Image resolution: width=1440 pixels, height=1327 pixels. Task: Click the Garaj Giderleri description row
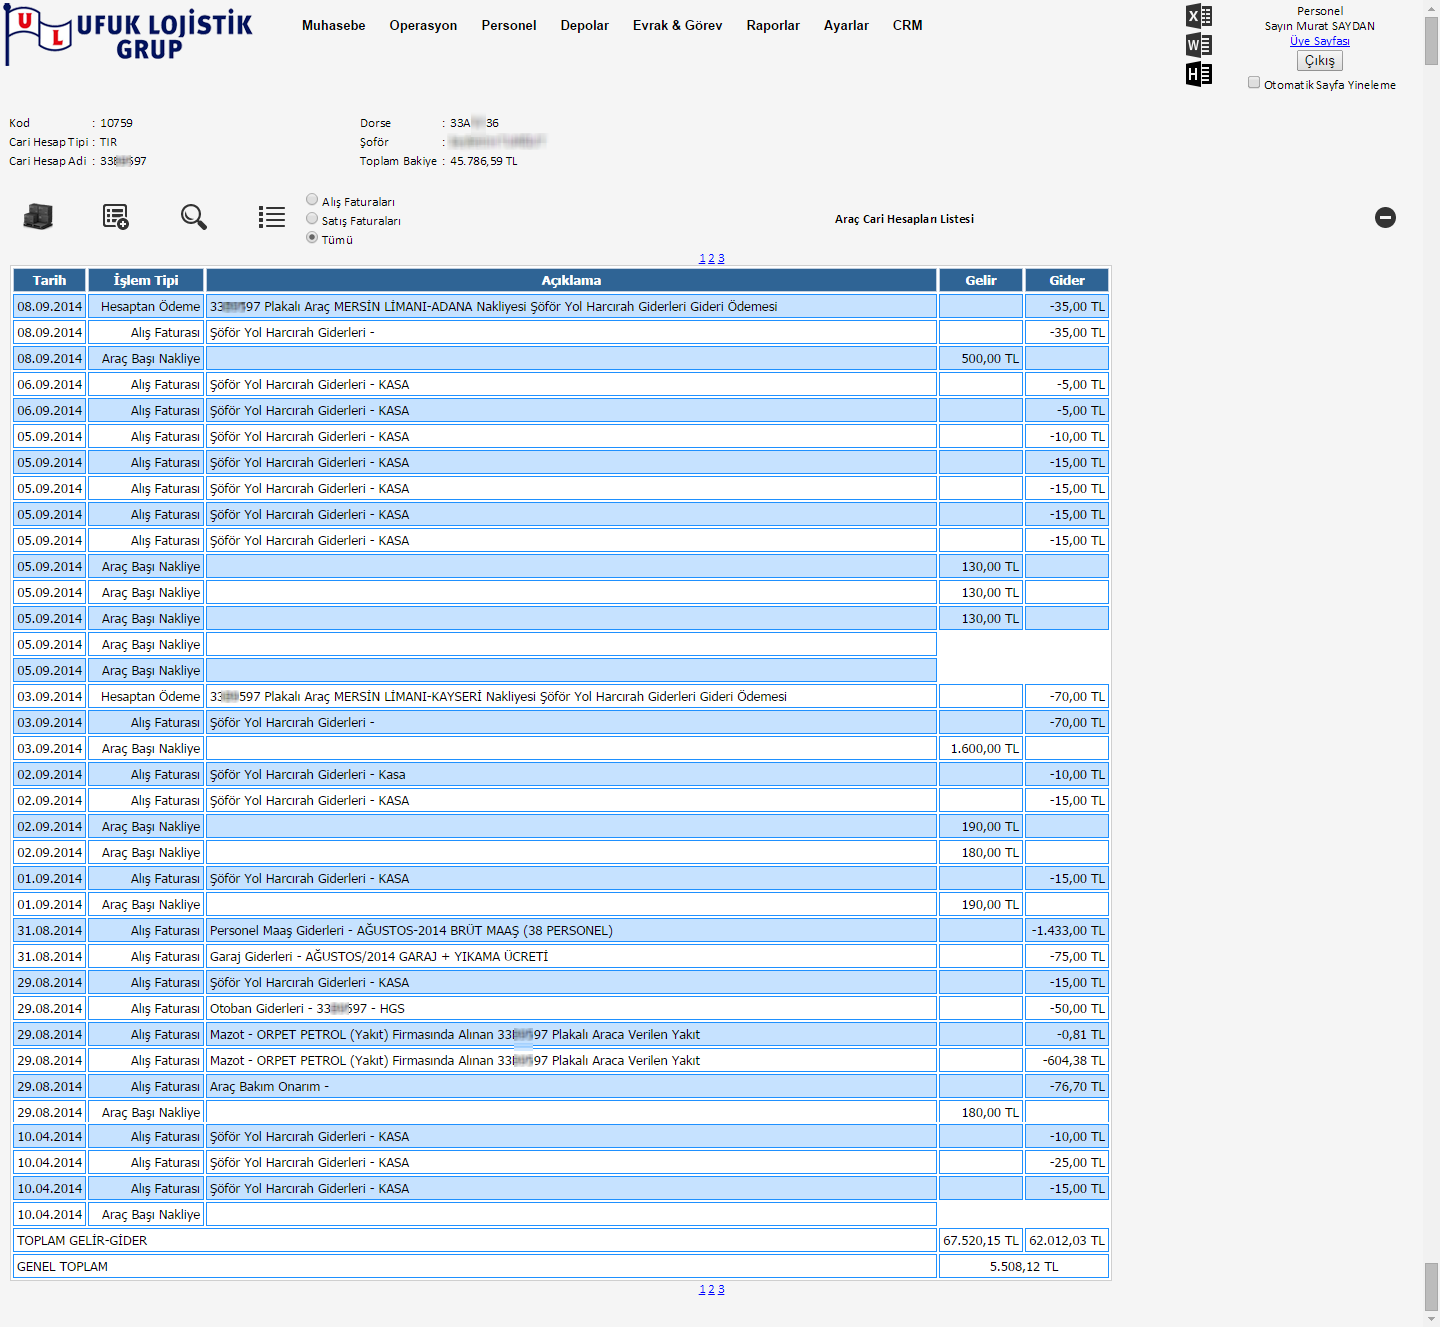point(571,956)
